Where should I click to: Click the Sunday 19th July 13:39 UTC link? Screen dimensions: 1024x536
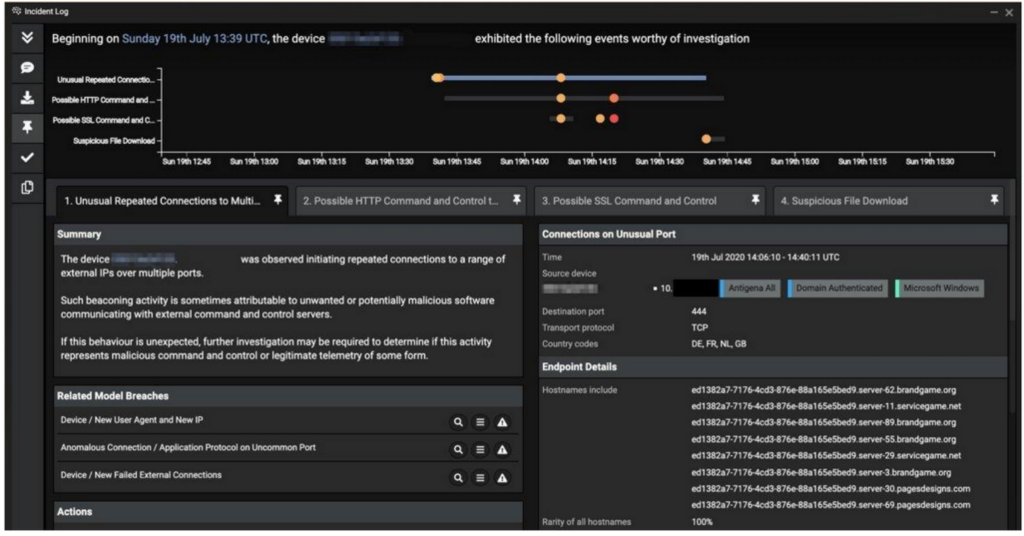[x=194, y=39]
